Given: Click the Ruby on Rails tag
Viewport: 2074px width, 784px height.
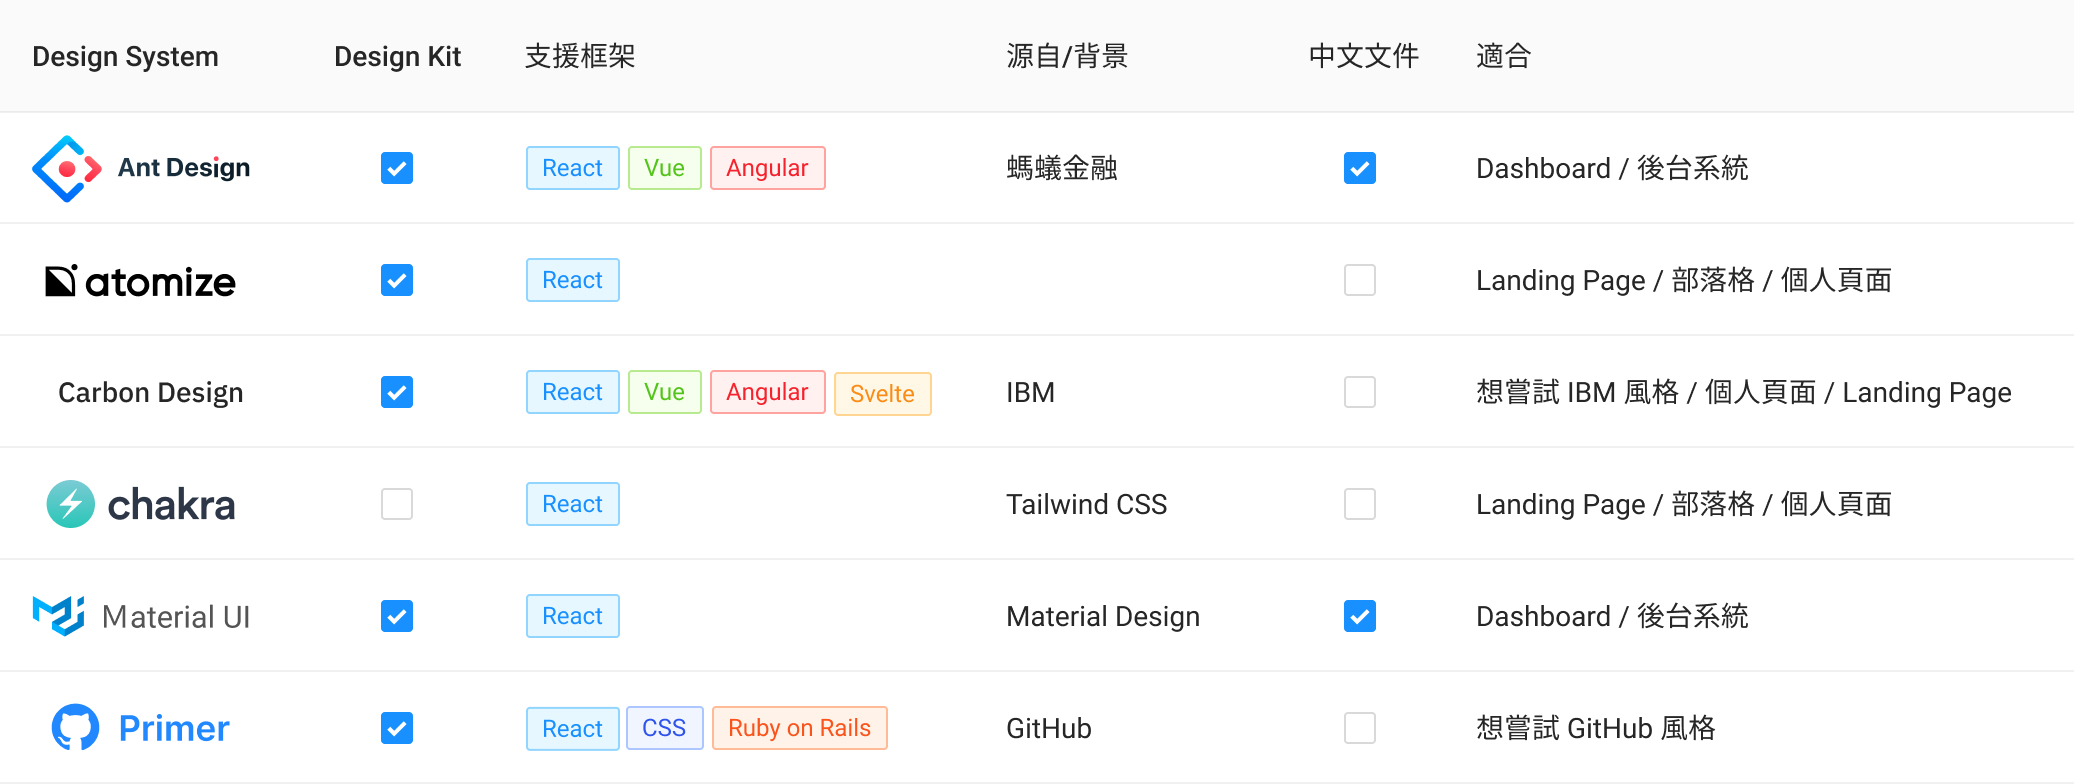Looking at the screenshot, I should (800, 728).
